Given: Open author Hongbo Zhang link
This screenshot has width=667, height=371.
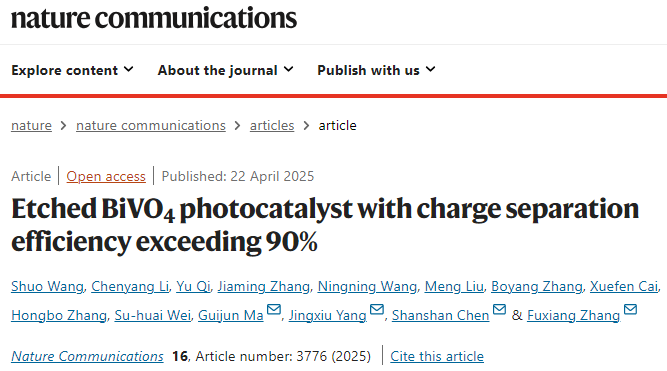Looking at the screenshot, I should click(x=59, y=315).
